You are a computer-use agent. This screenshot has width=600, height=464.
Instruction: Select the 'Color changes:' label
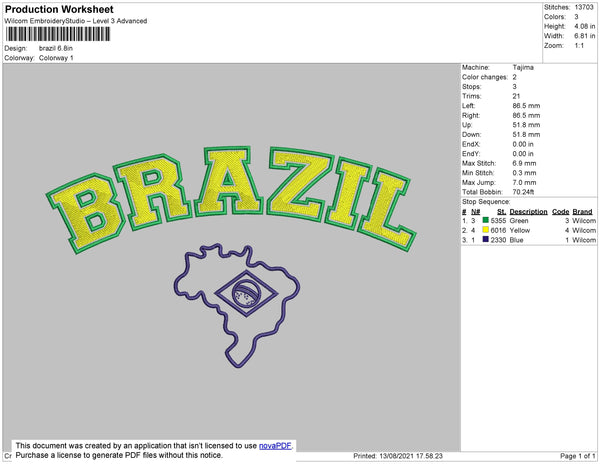click(x=485, y=77)
